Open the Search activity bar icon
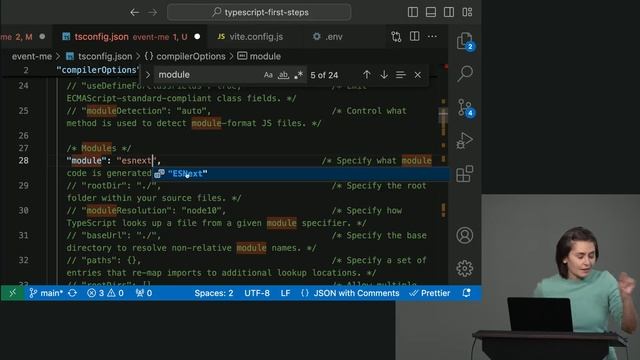Image resolution: width=640 pixels, height=360 pixels. click(465, 74)
